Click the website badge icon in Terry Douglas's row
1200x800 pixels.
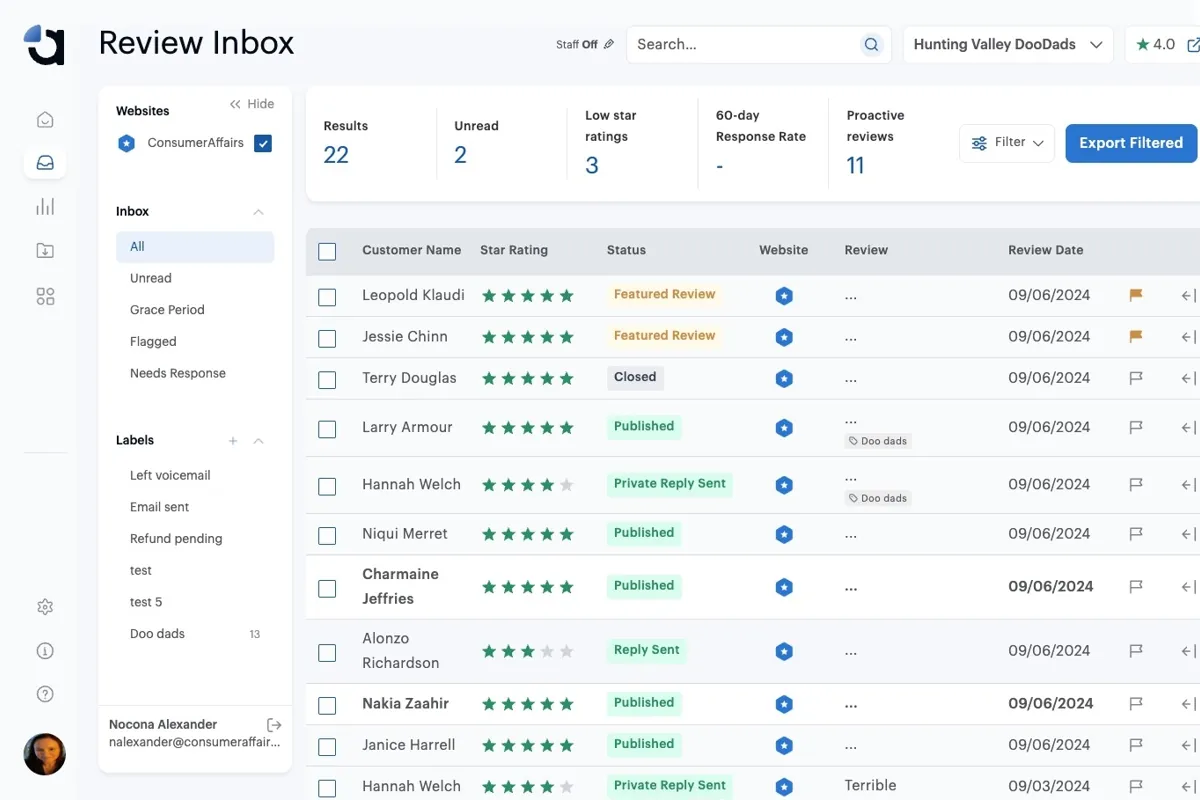coord(784,378)
